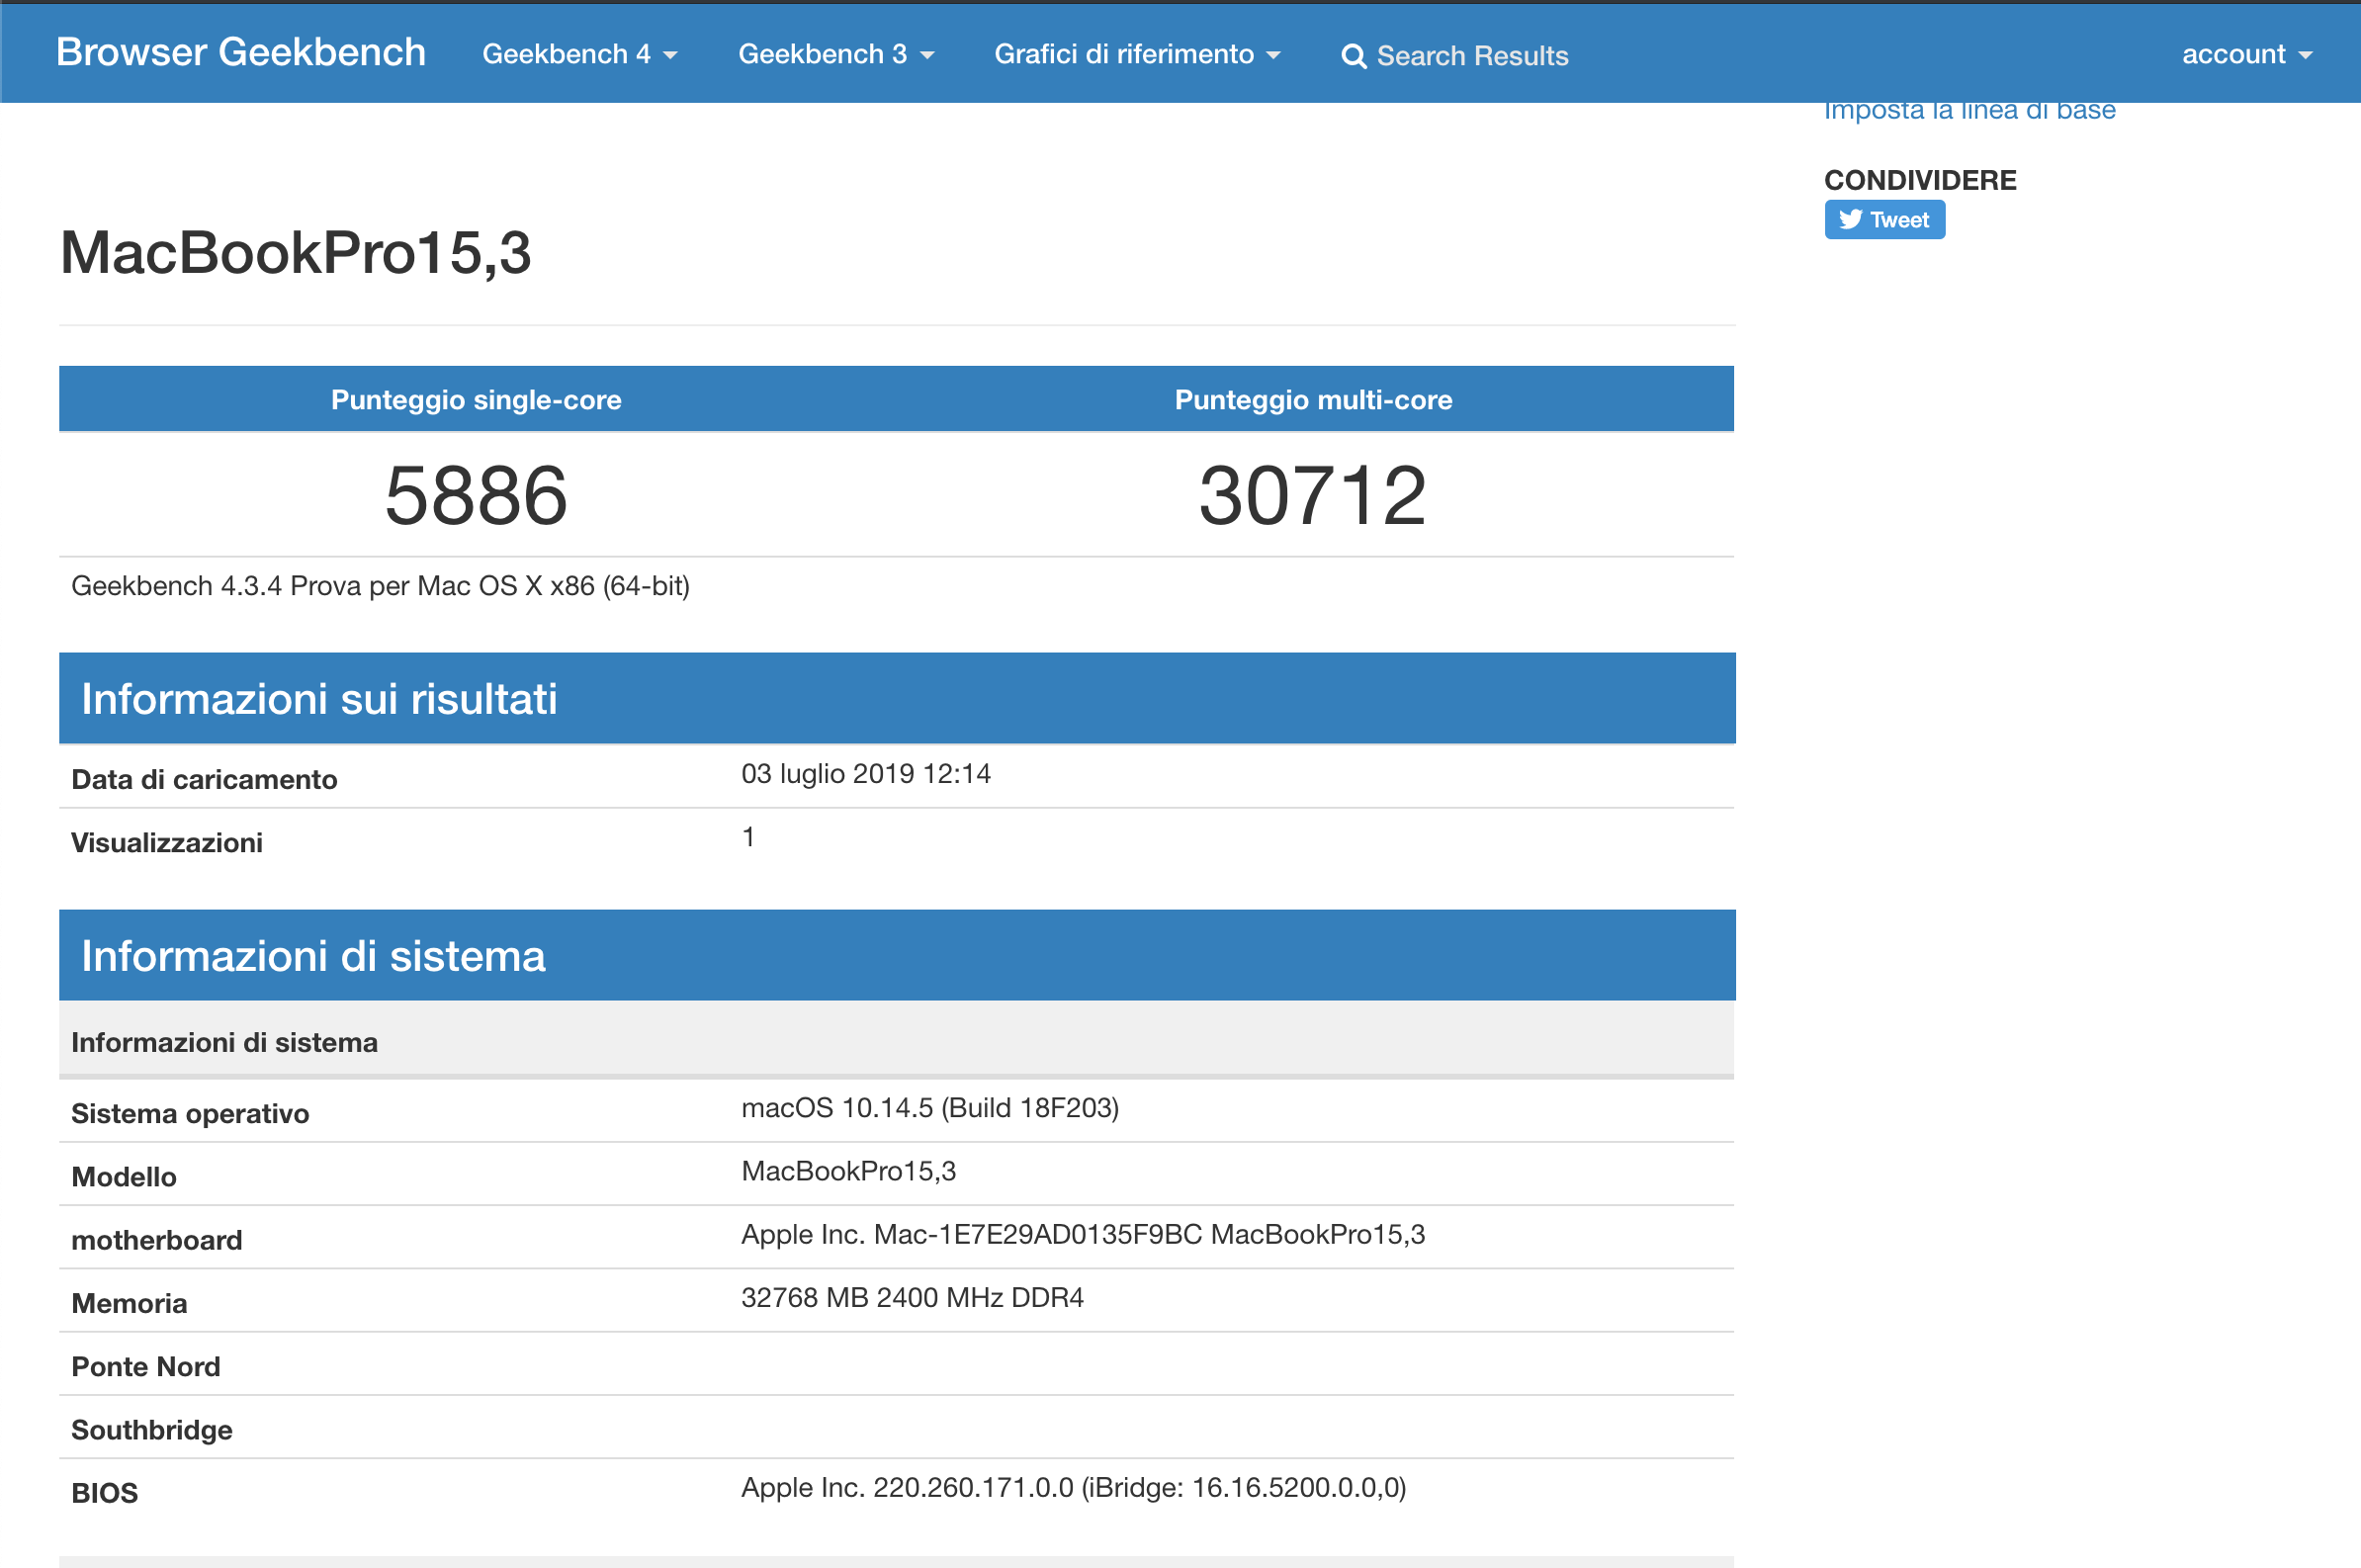Click the Southbridge label
2361x1568 pixels.
pos(152,1430)
